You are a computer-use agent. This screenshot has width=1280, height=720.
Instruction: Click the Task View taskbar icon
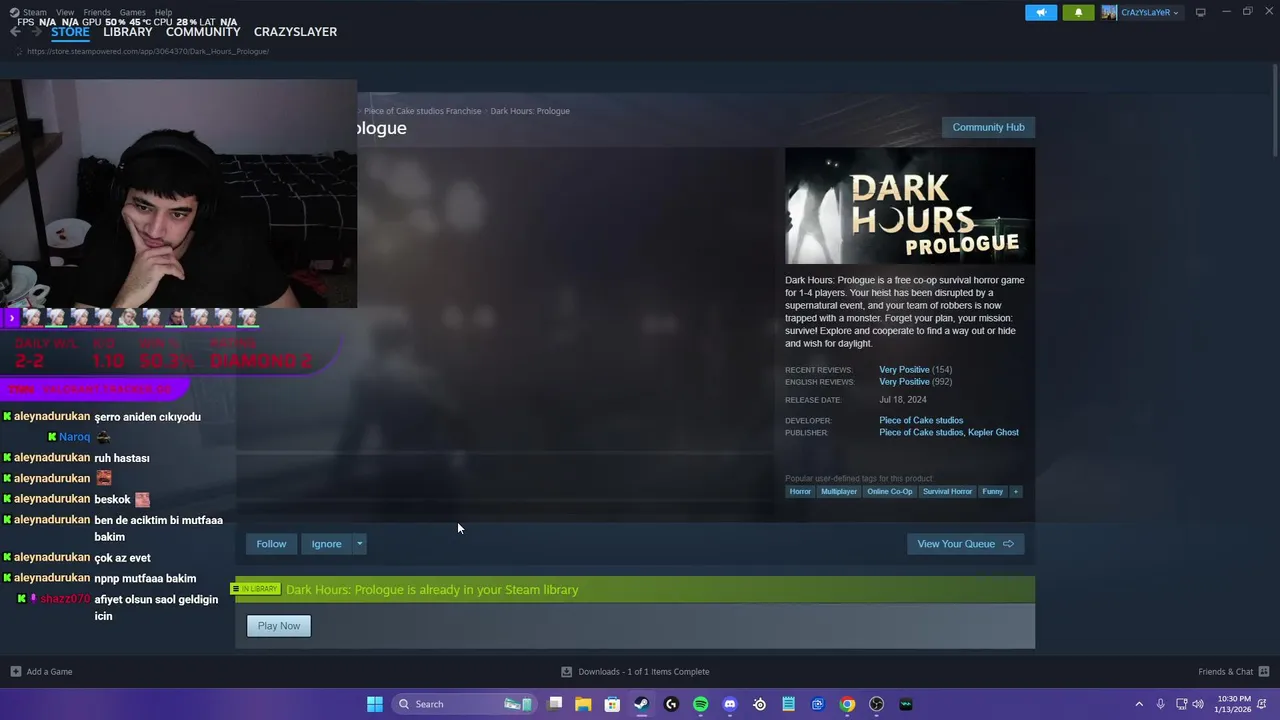tap(555, 704)
